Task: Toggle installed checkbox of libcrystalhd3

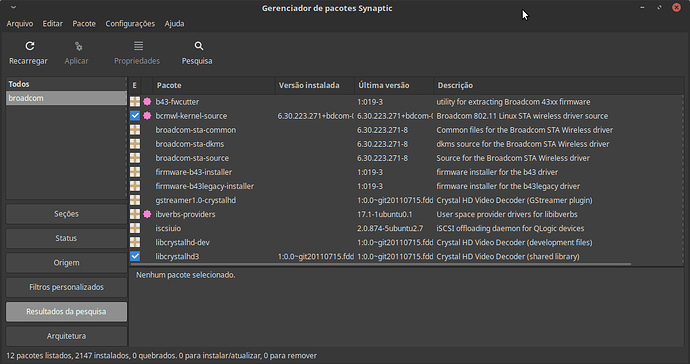Action: coord(135,256)
